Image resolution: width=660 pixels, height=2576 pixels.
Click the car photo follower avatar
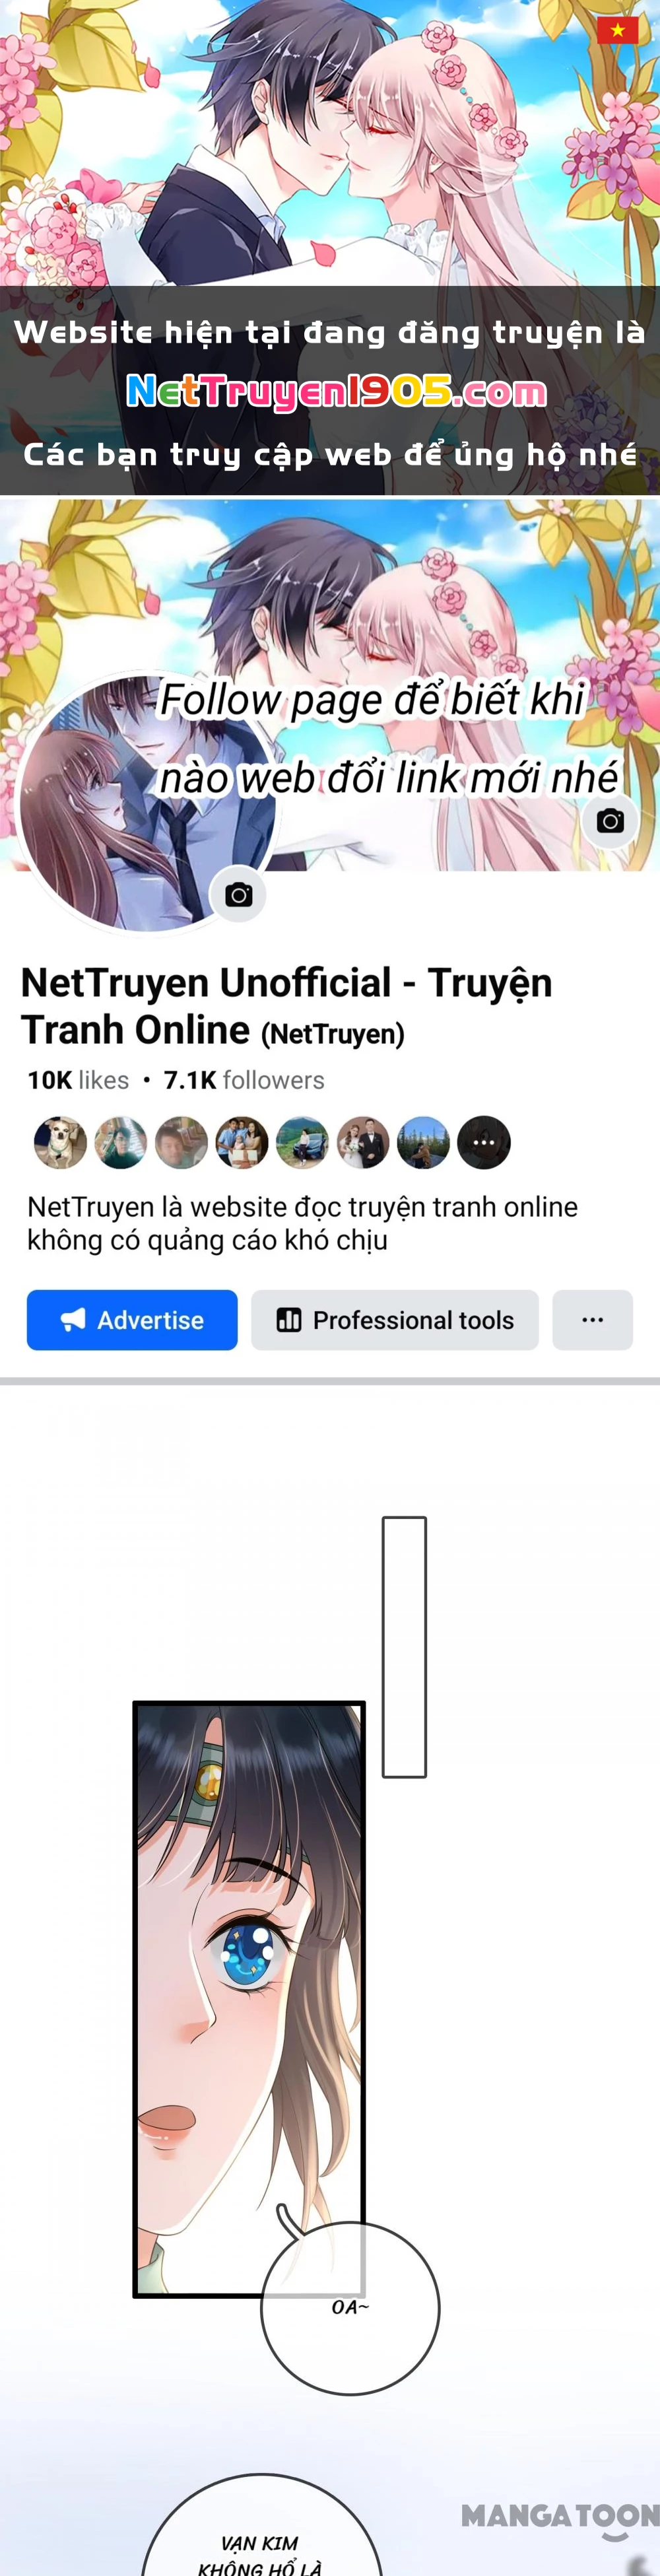click(x=302, y=1142)
